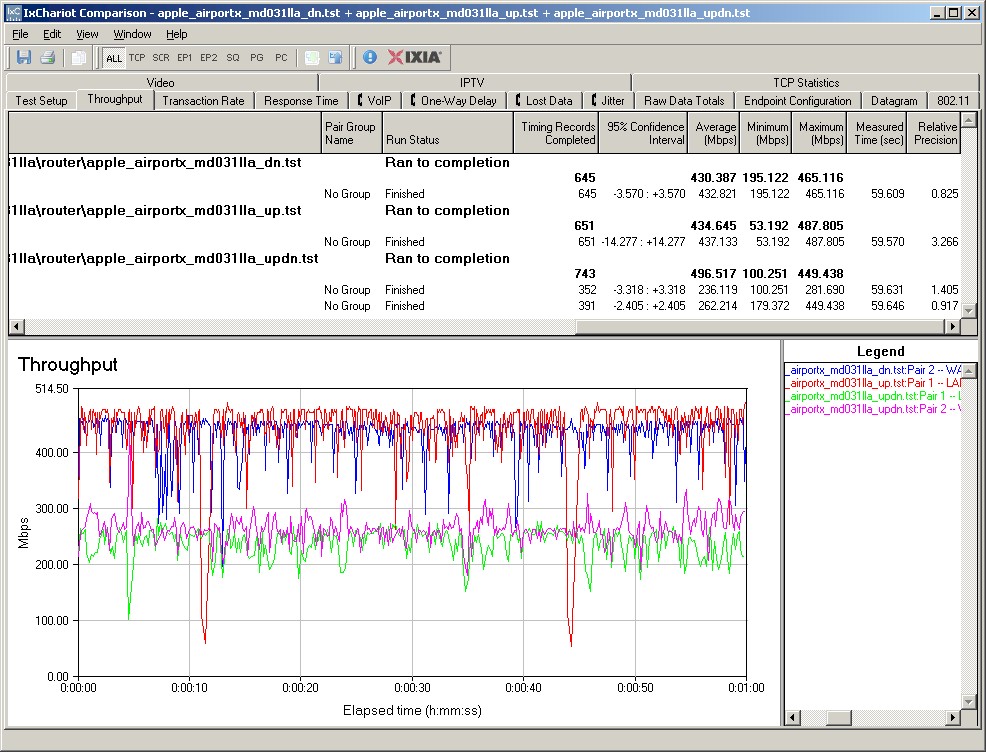Click the Minimum (Mbps) column header

[766, 133]
